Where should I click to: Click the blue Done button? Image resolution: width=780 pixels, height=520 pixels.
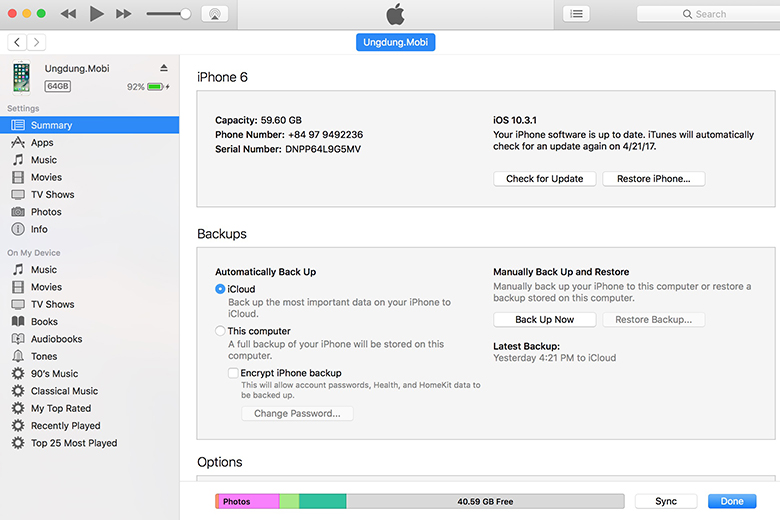pos(732,501)
